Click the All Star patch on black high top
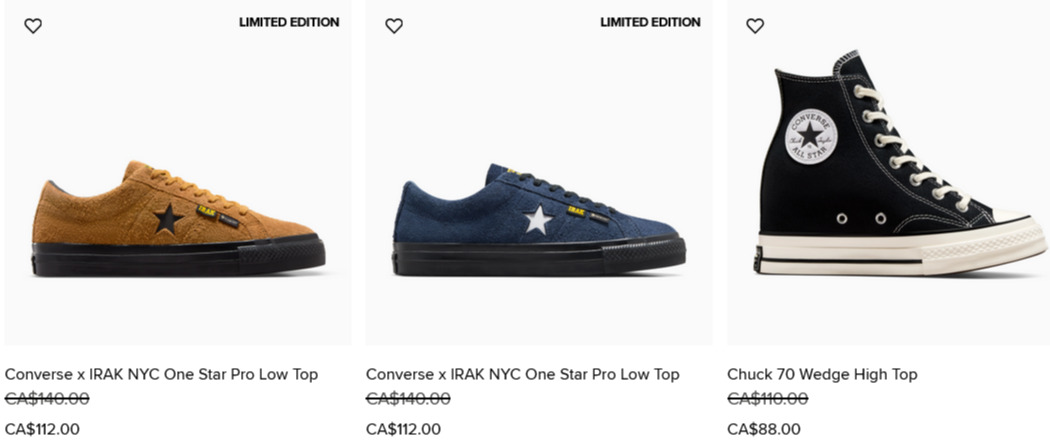Image resolution: width=1050 pixels, height=440 pixels. pos(810,137)
